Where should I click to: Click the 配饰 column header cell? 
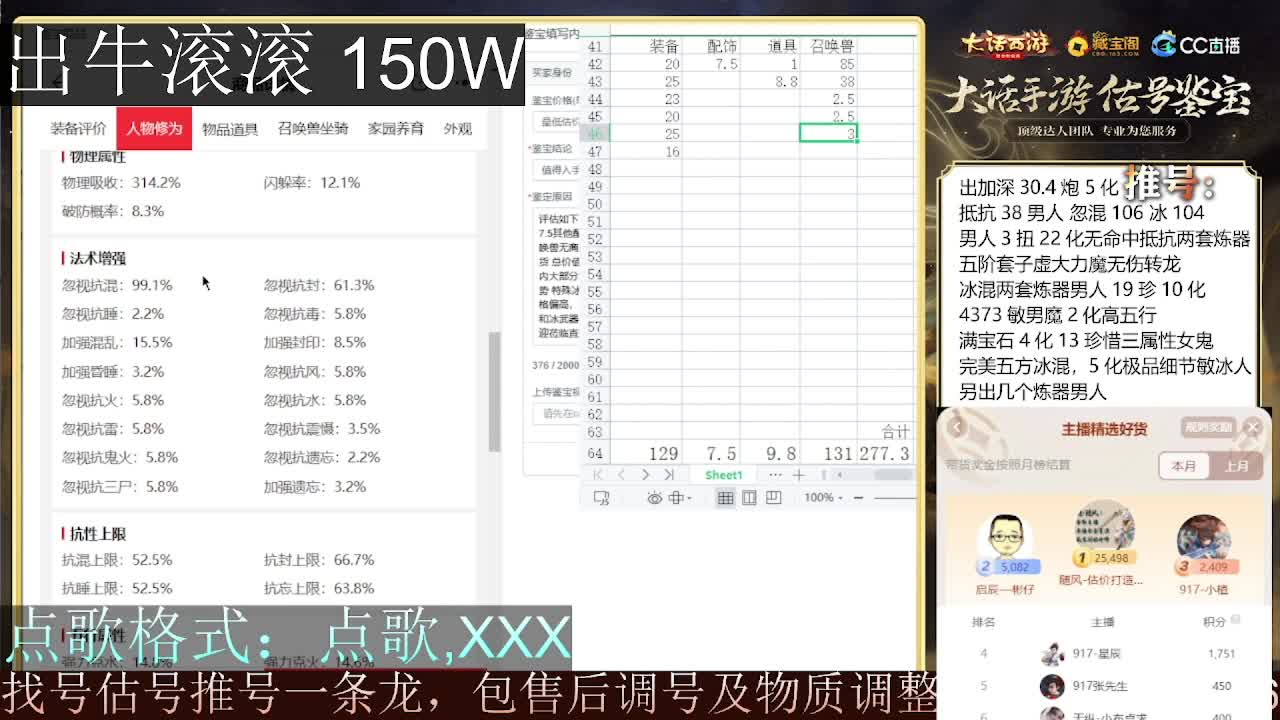tap(711, 46)
